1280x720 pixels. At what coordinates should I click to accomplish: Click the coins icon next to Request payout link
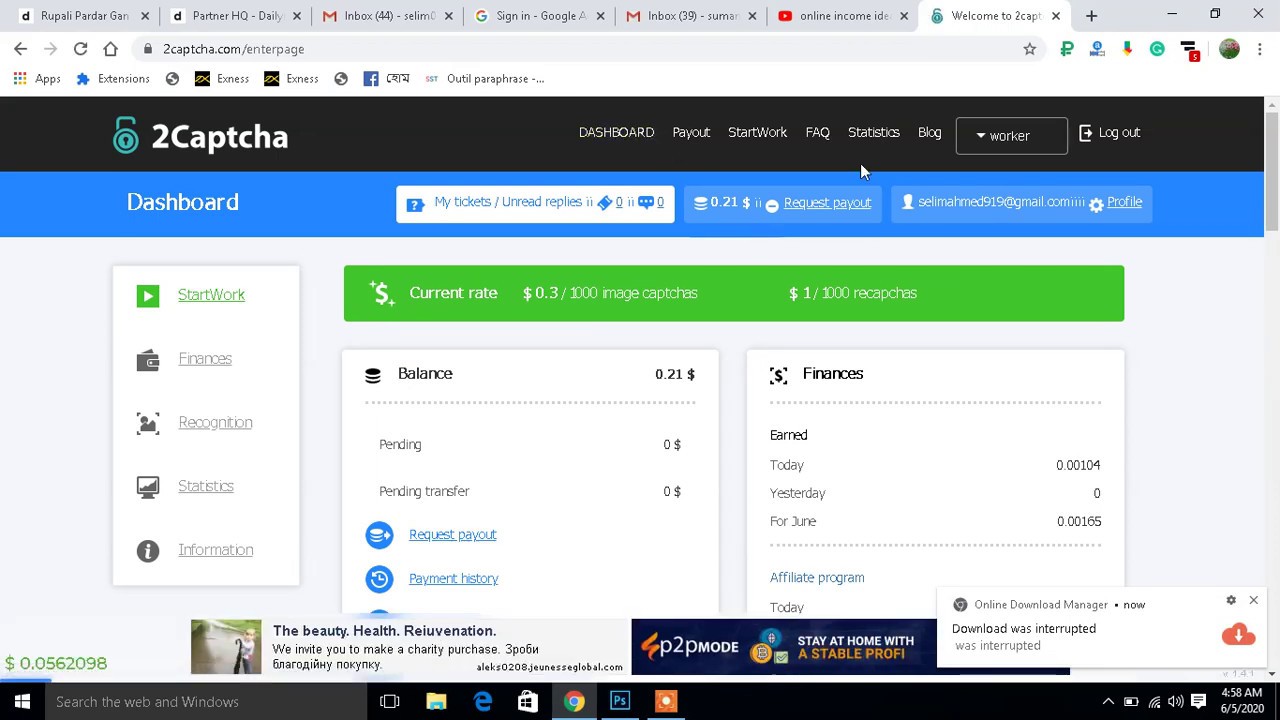pos(379,535)
